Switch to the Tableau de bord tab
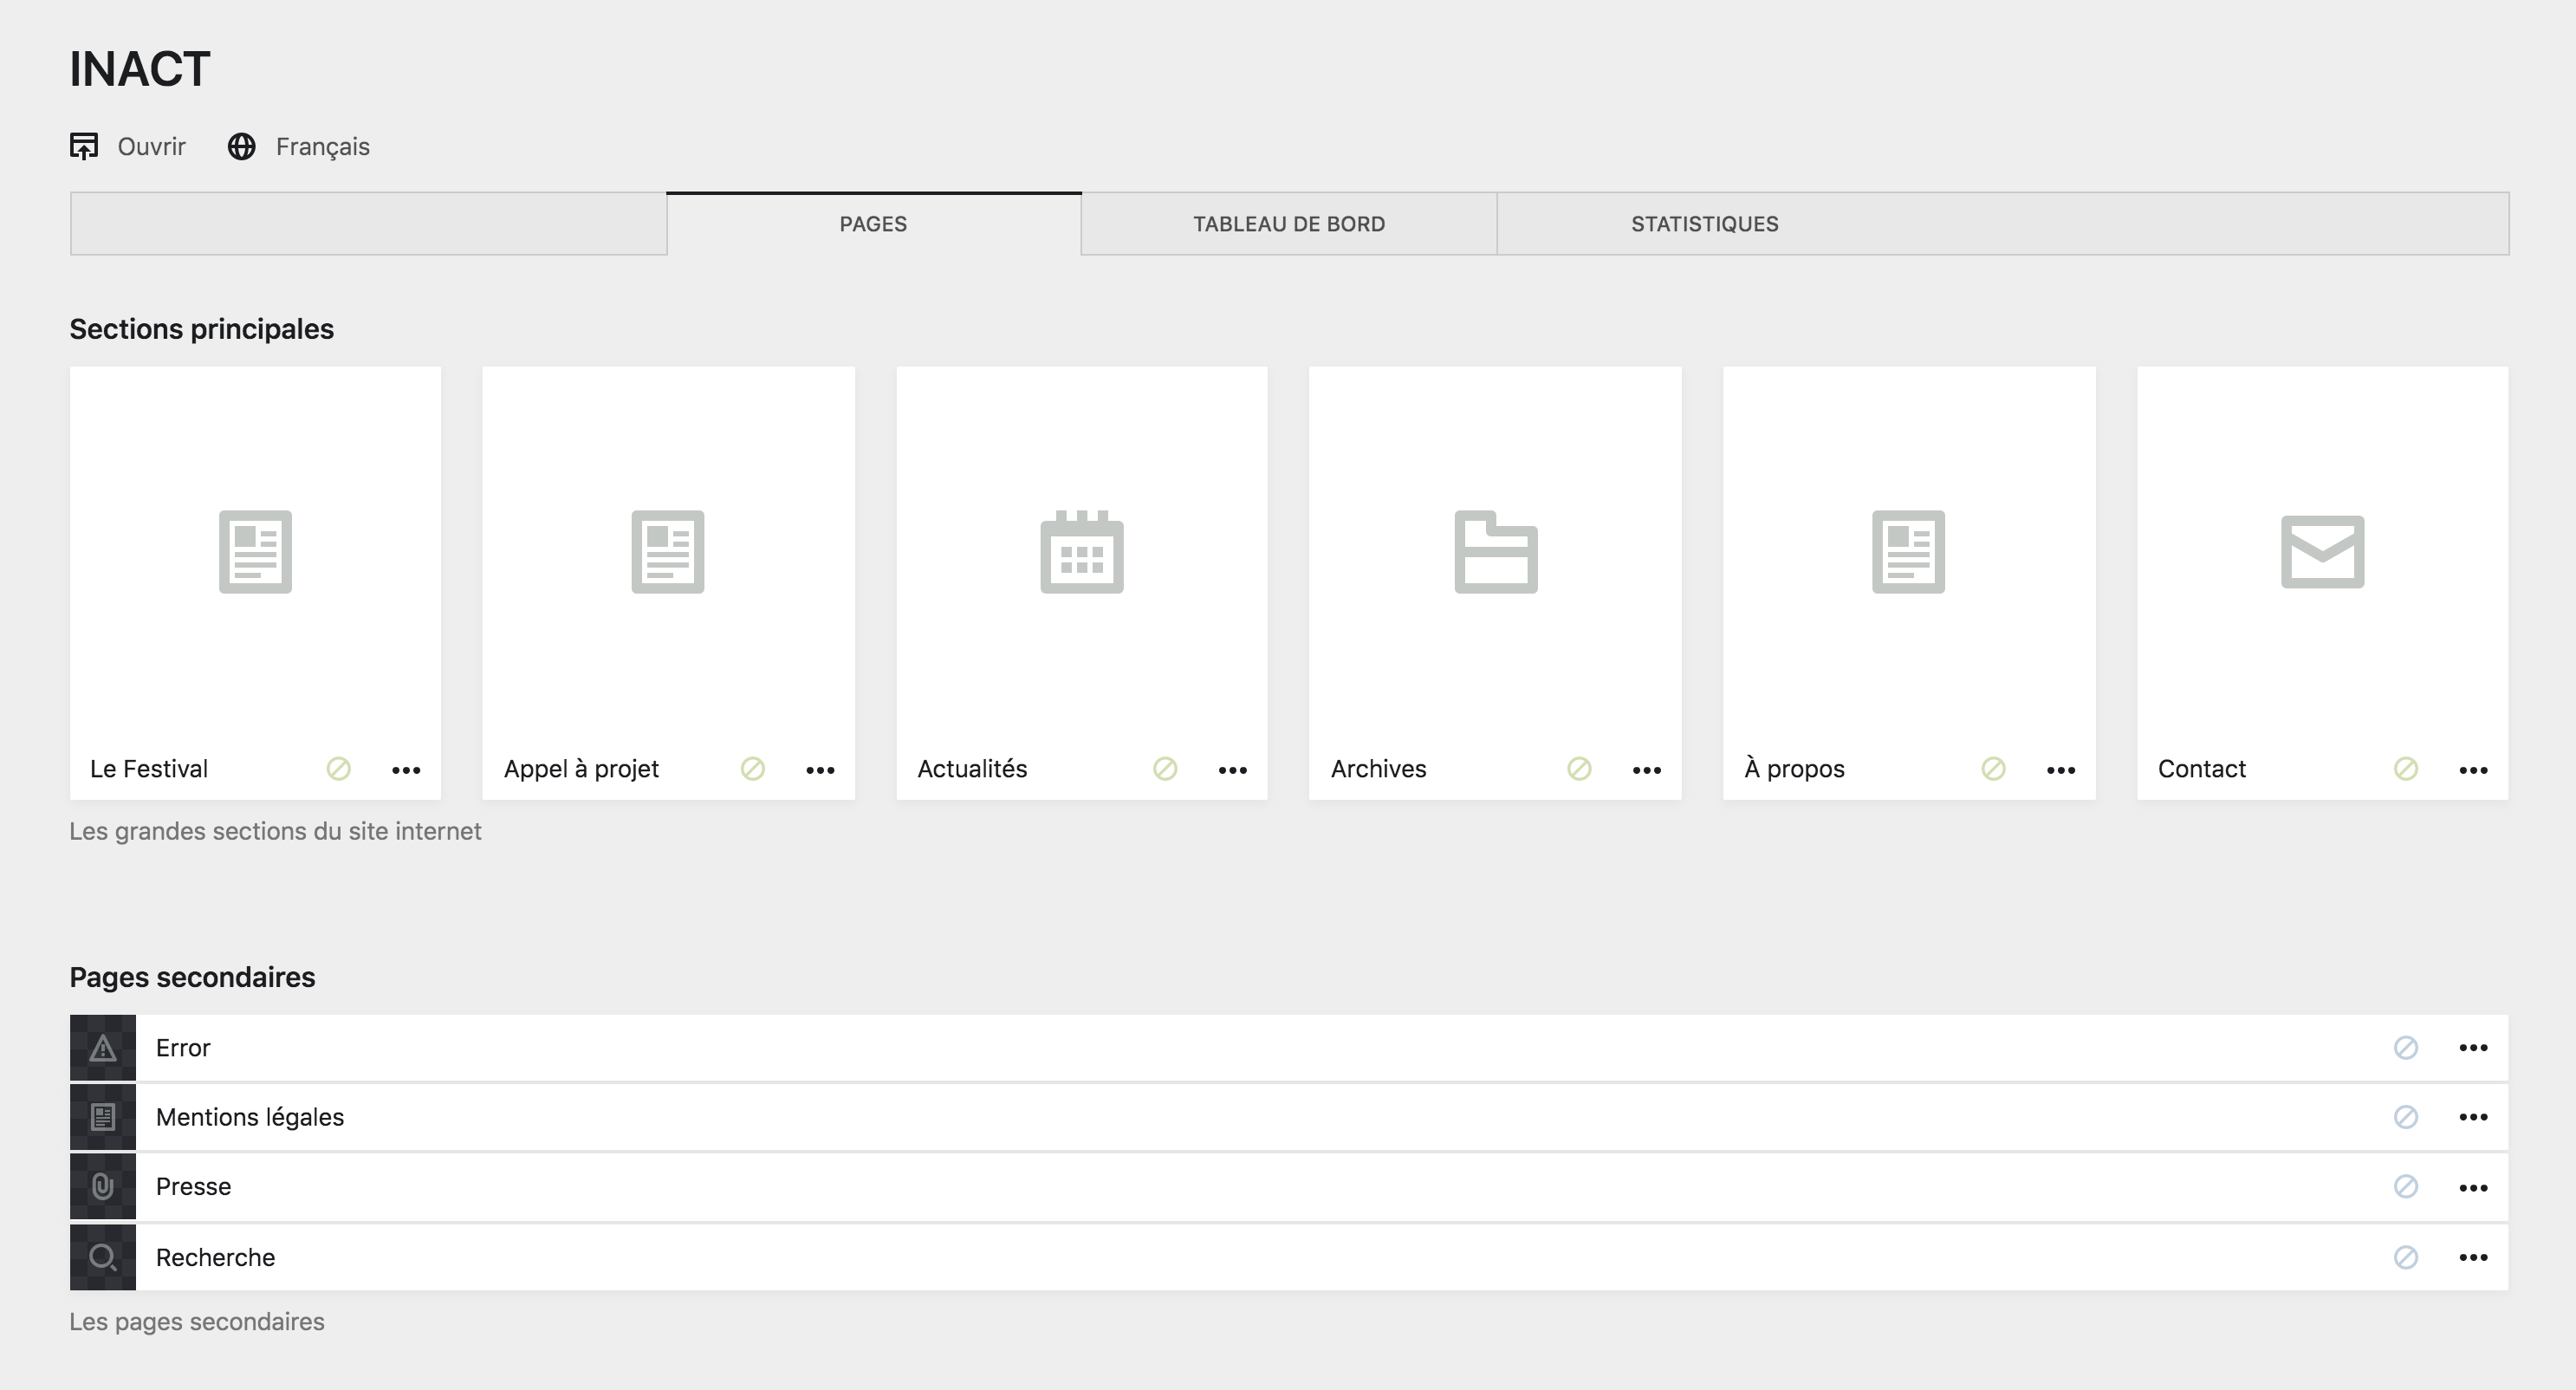This screenshot has height=1390, width=2576. 1288,224
